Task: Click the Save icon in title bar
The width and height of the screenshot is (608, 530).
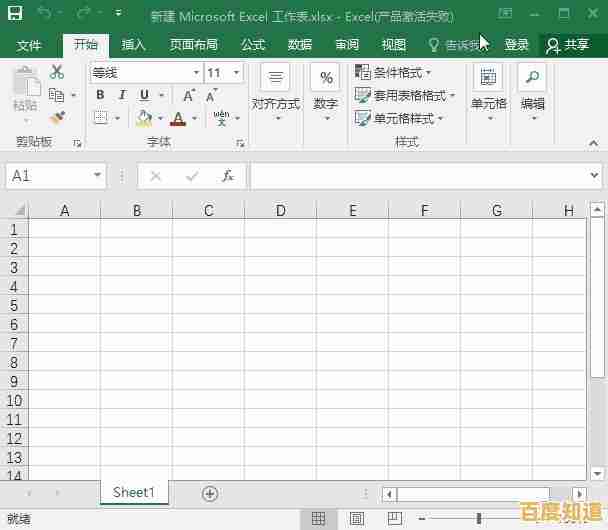Action: point(15,15)
